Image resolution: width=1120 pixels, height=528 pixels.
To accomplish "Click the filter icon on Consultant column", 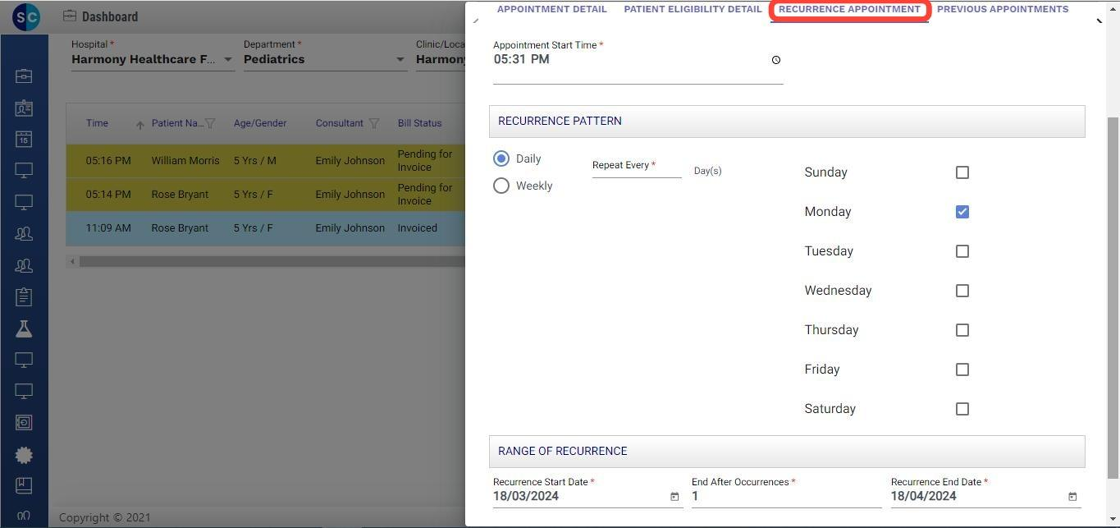I will coord(374,124).
